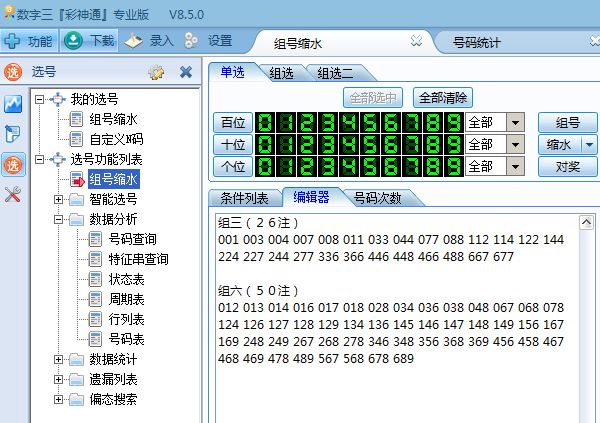
Task: Open the 缩水 button dropdown arrow
Action: (589, 145)
